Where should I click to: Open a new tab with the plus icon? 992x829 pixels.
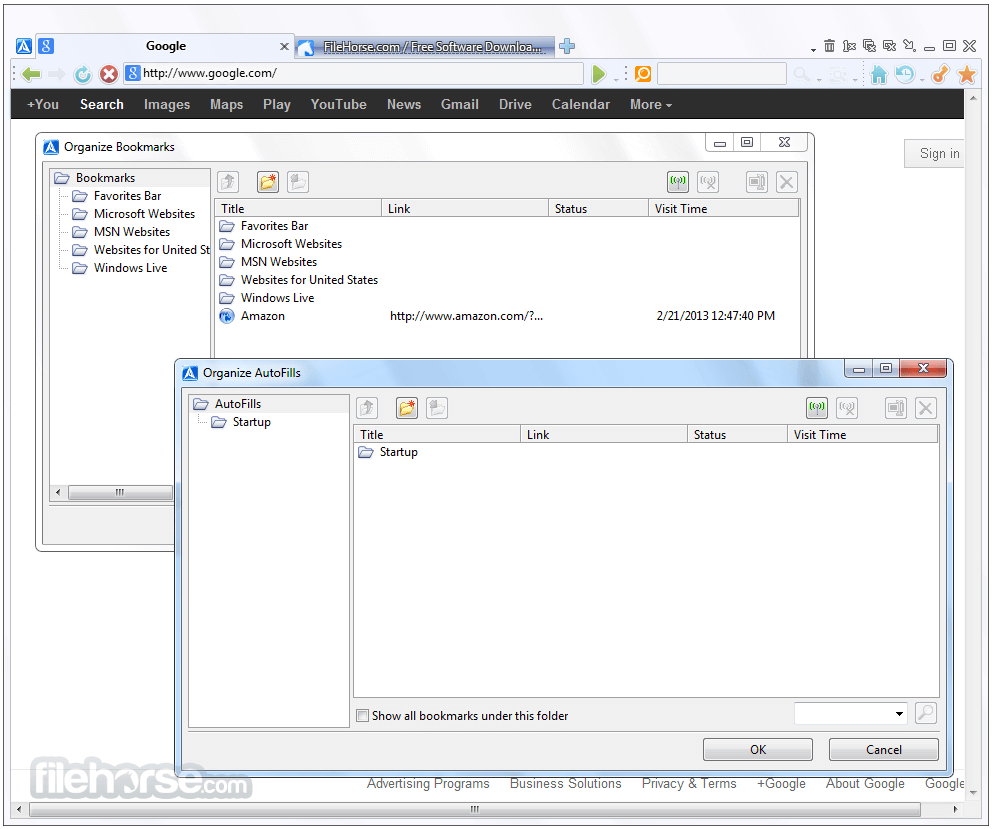567,46
